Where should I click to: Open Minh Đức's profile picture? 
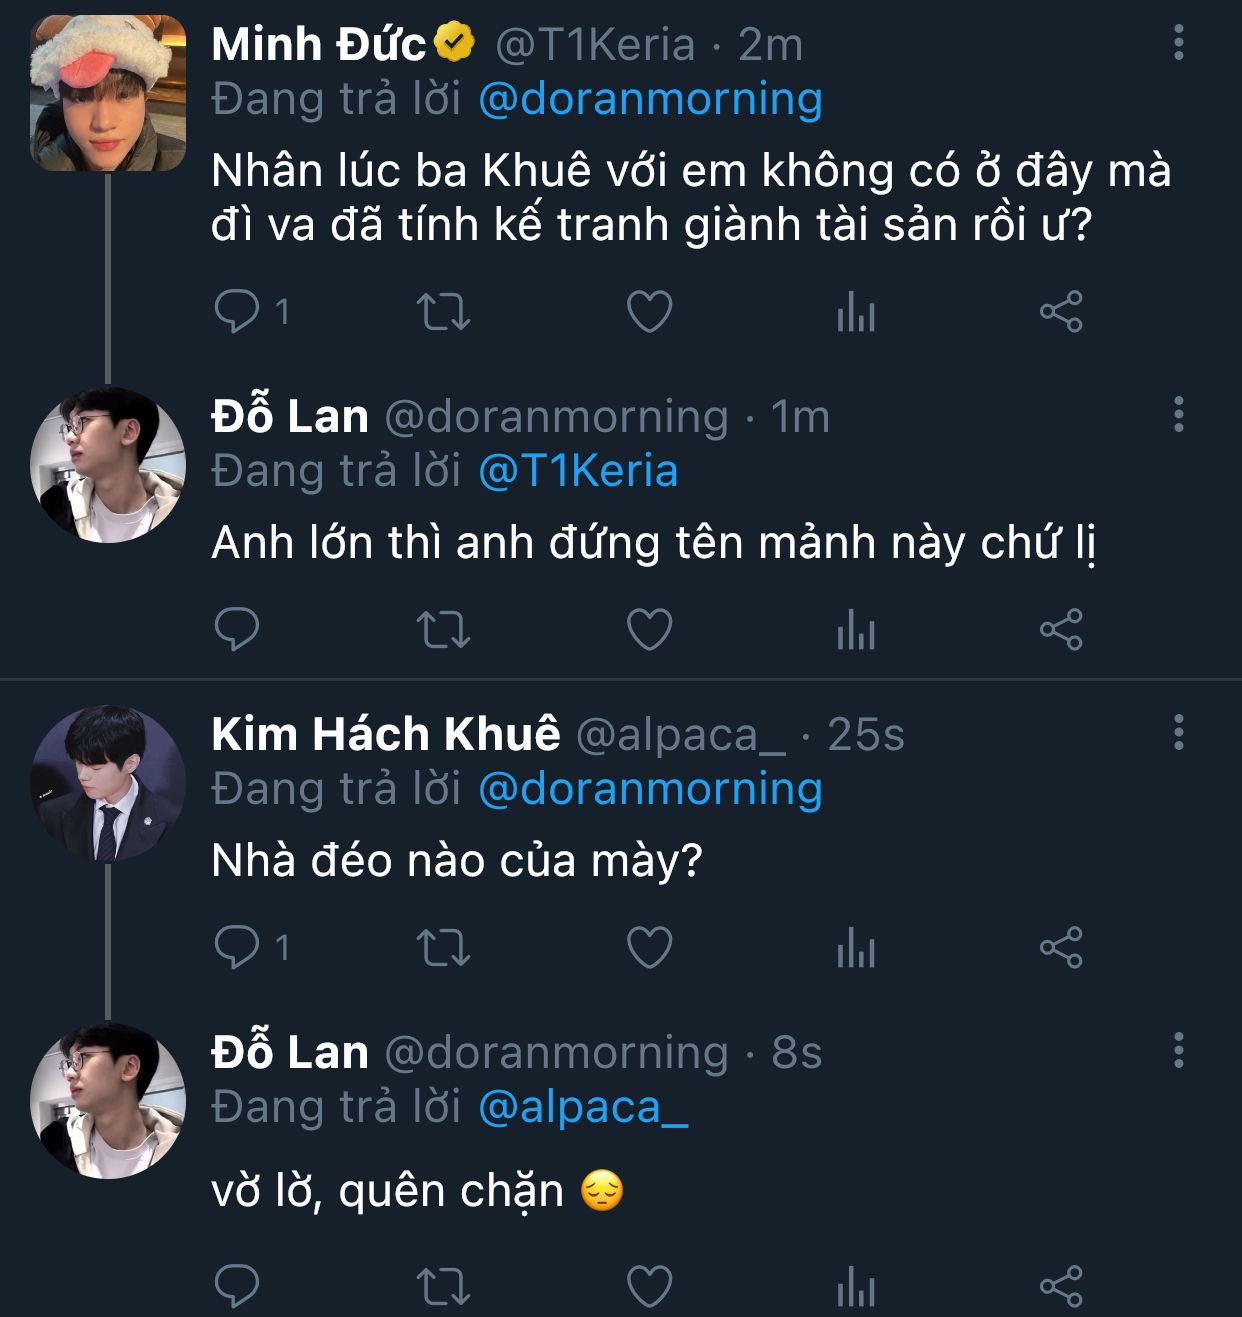tap(108, 93)
